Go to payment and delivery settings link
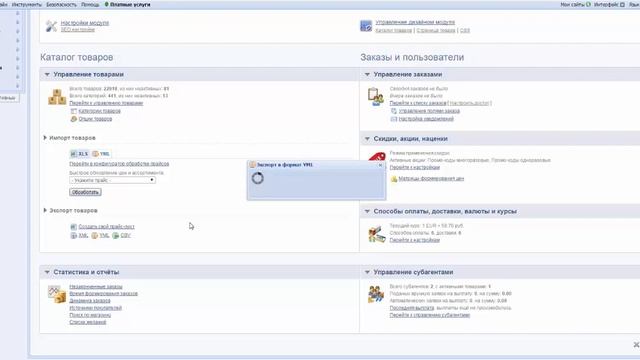This screenshot has height=360, width=640. click(415, 240)
